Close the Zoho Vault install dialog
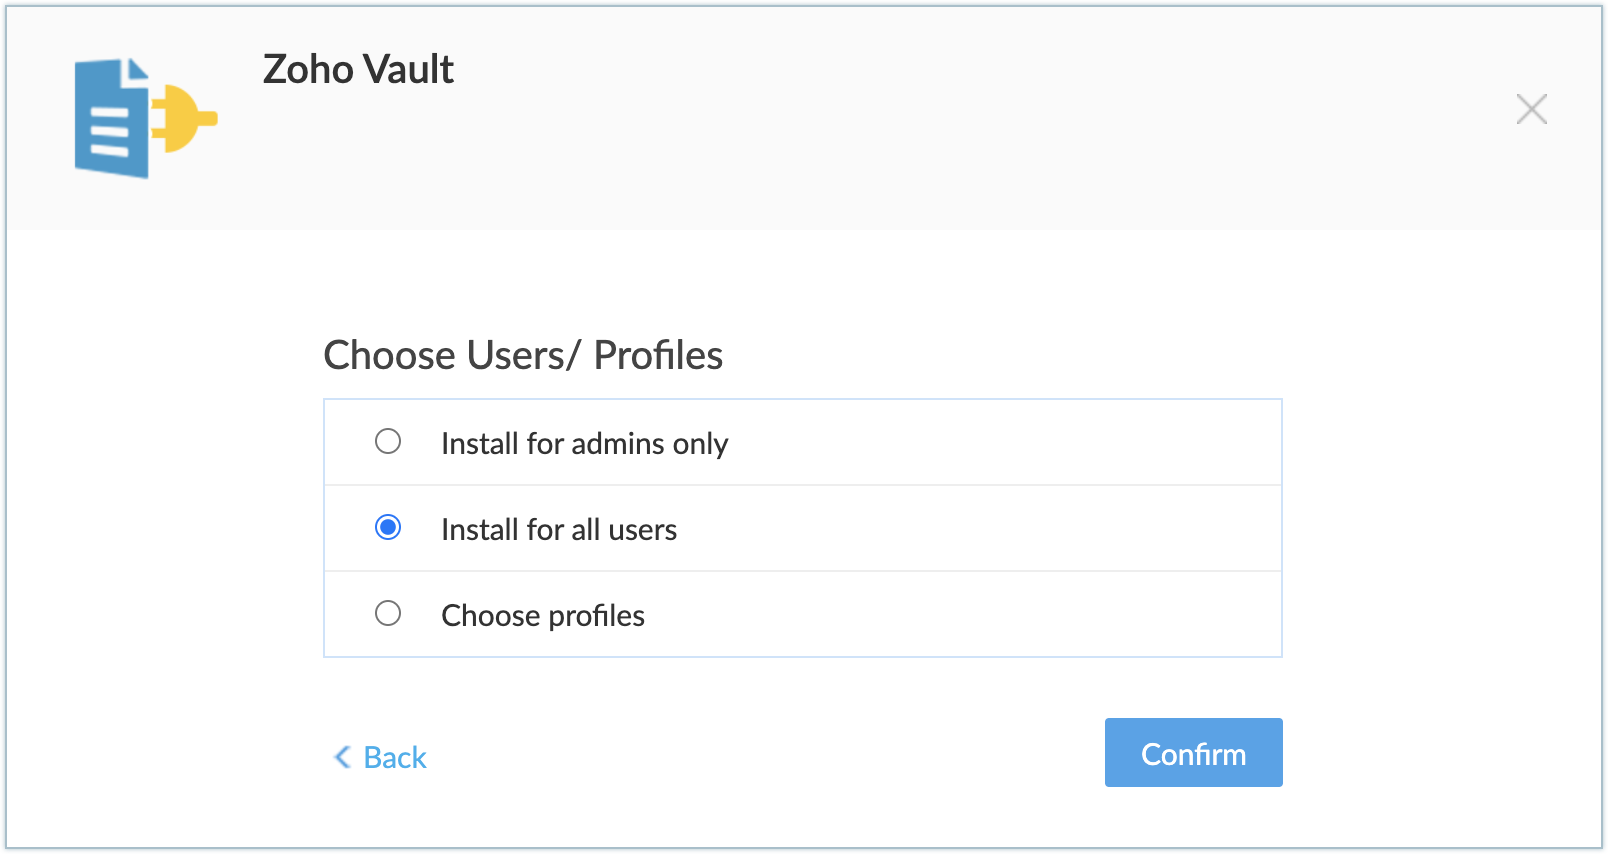 (x=1531, y=109)
